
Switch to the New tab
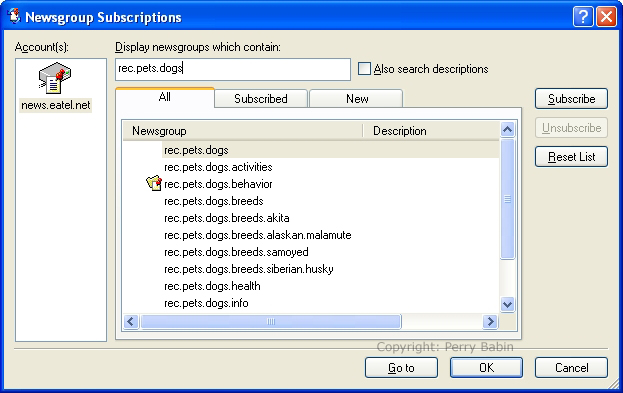tap(356, 99)
